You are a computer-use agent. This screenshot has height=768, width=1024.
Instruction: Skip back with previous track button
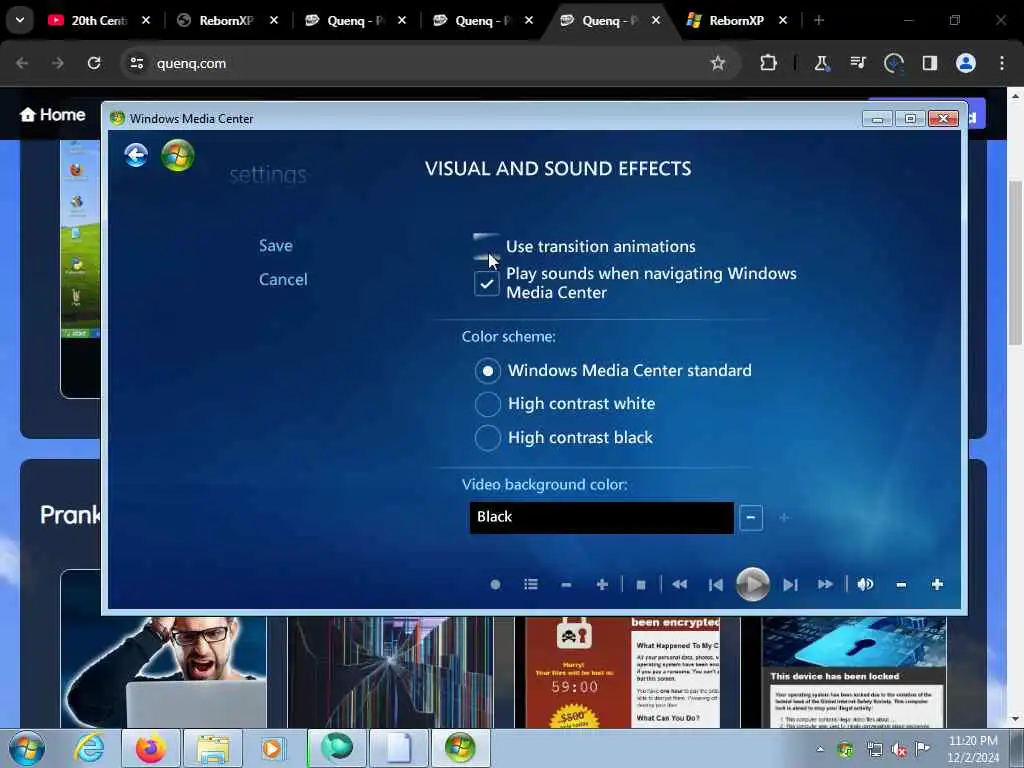click(716, 584)
